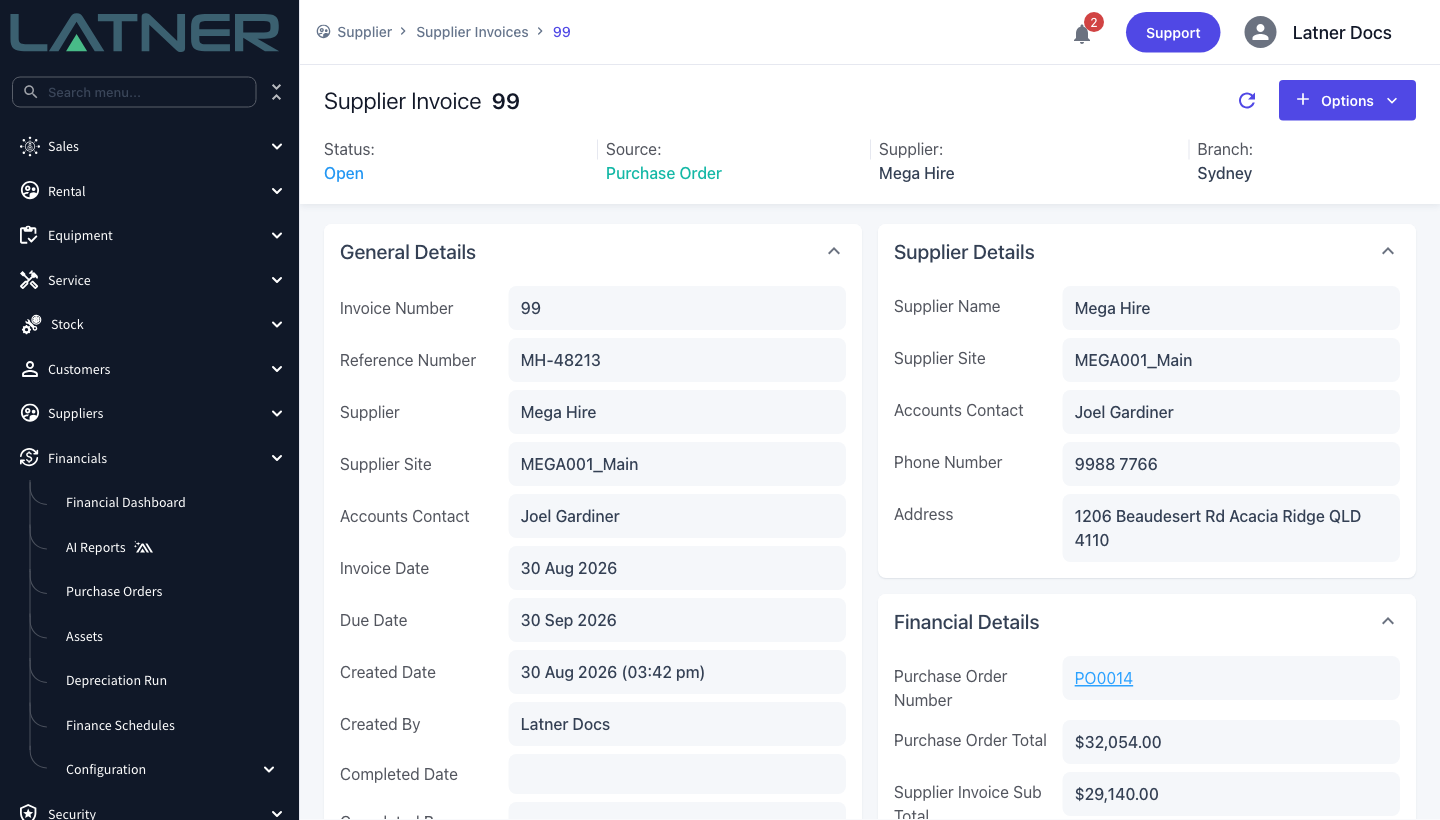Click the Support button
The height and width of the screenshot is (820, 1440).
(1173, 32)
